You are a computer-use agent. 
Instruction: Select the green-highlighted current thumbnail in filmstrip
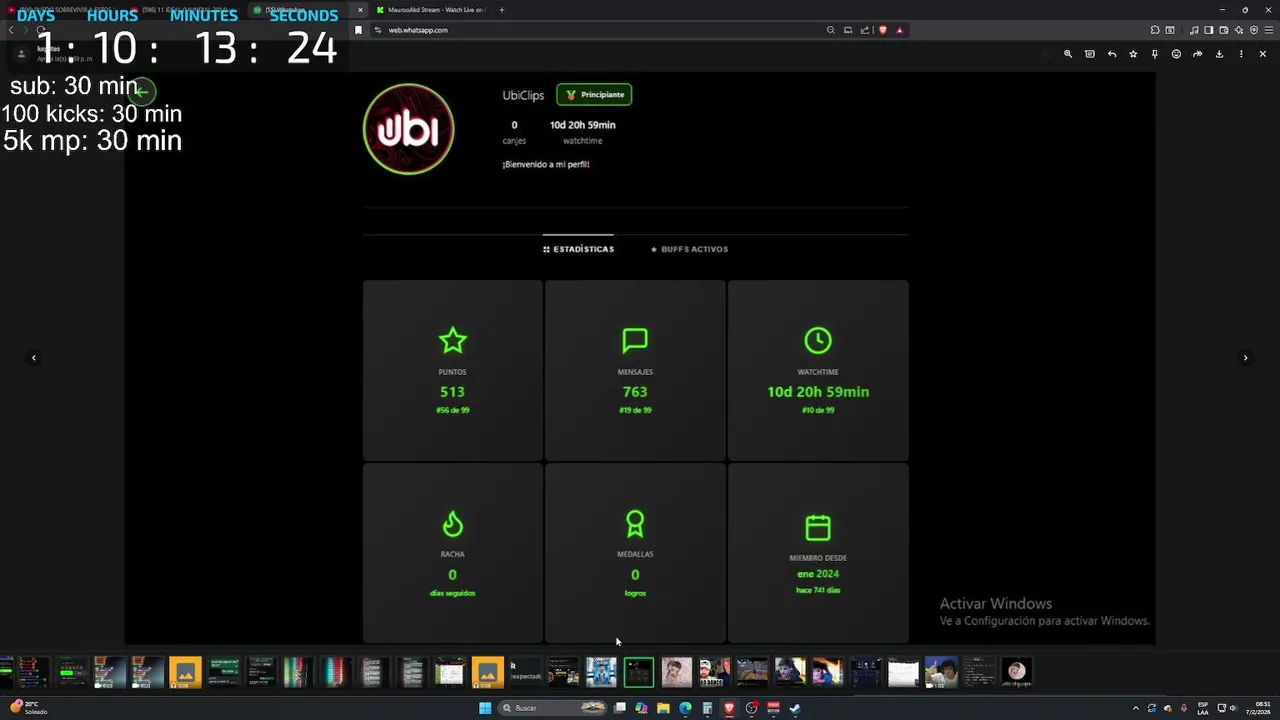[638, 672]
